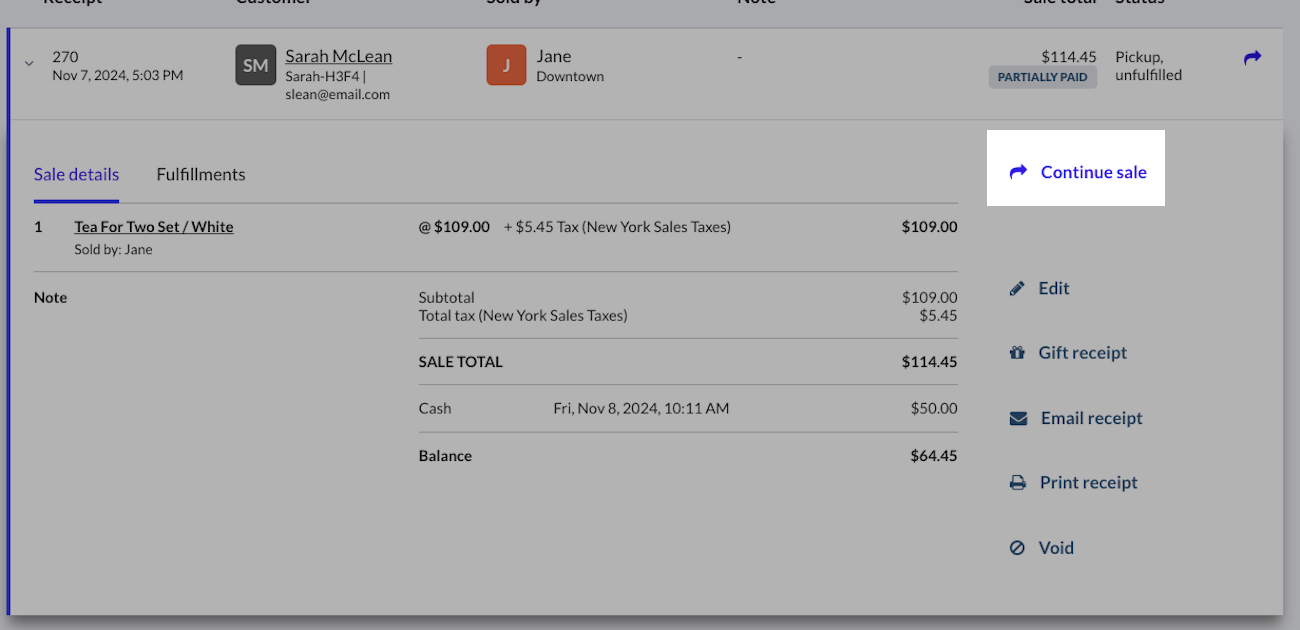The width and height of the screenshot is (1300, 630).
Task: Click Jane's orange J avatar
Action: 506,65
